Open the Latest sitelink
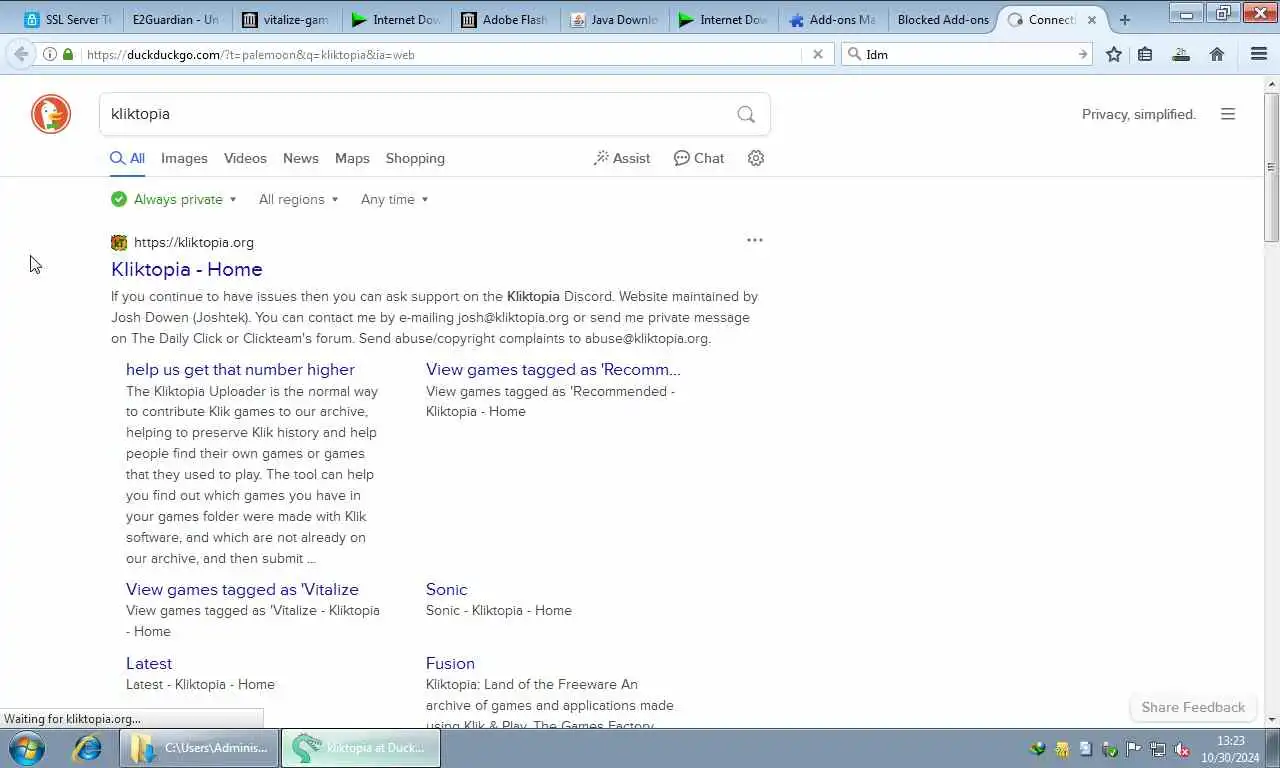Image resolution: width=1280 pixels, height=768 pixels. coord(149,663)
